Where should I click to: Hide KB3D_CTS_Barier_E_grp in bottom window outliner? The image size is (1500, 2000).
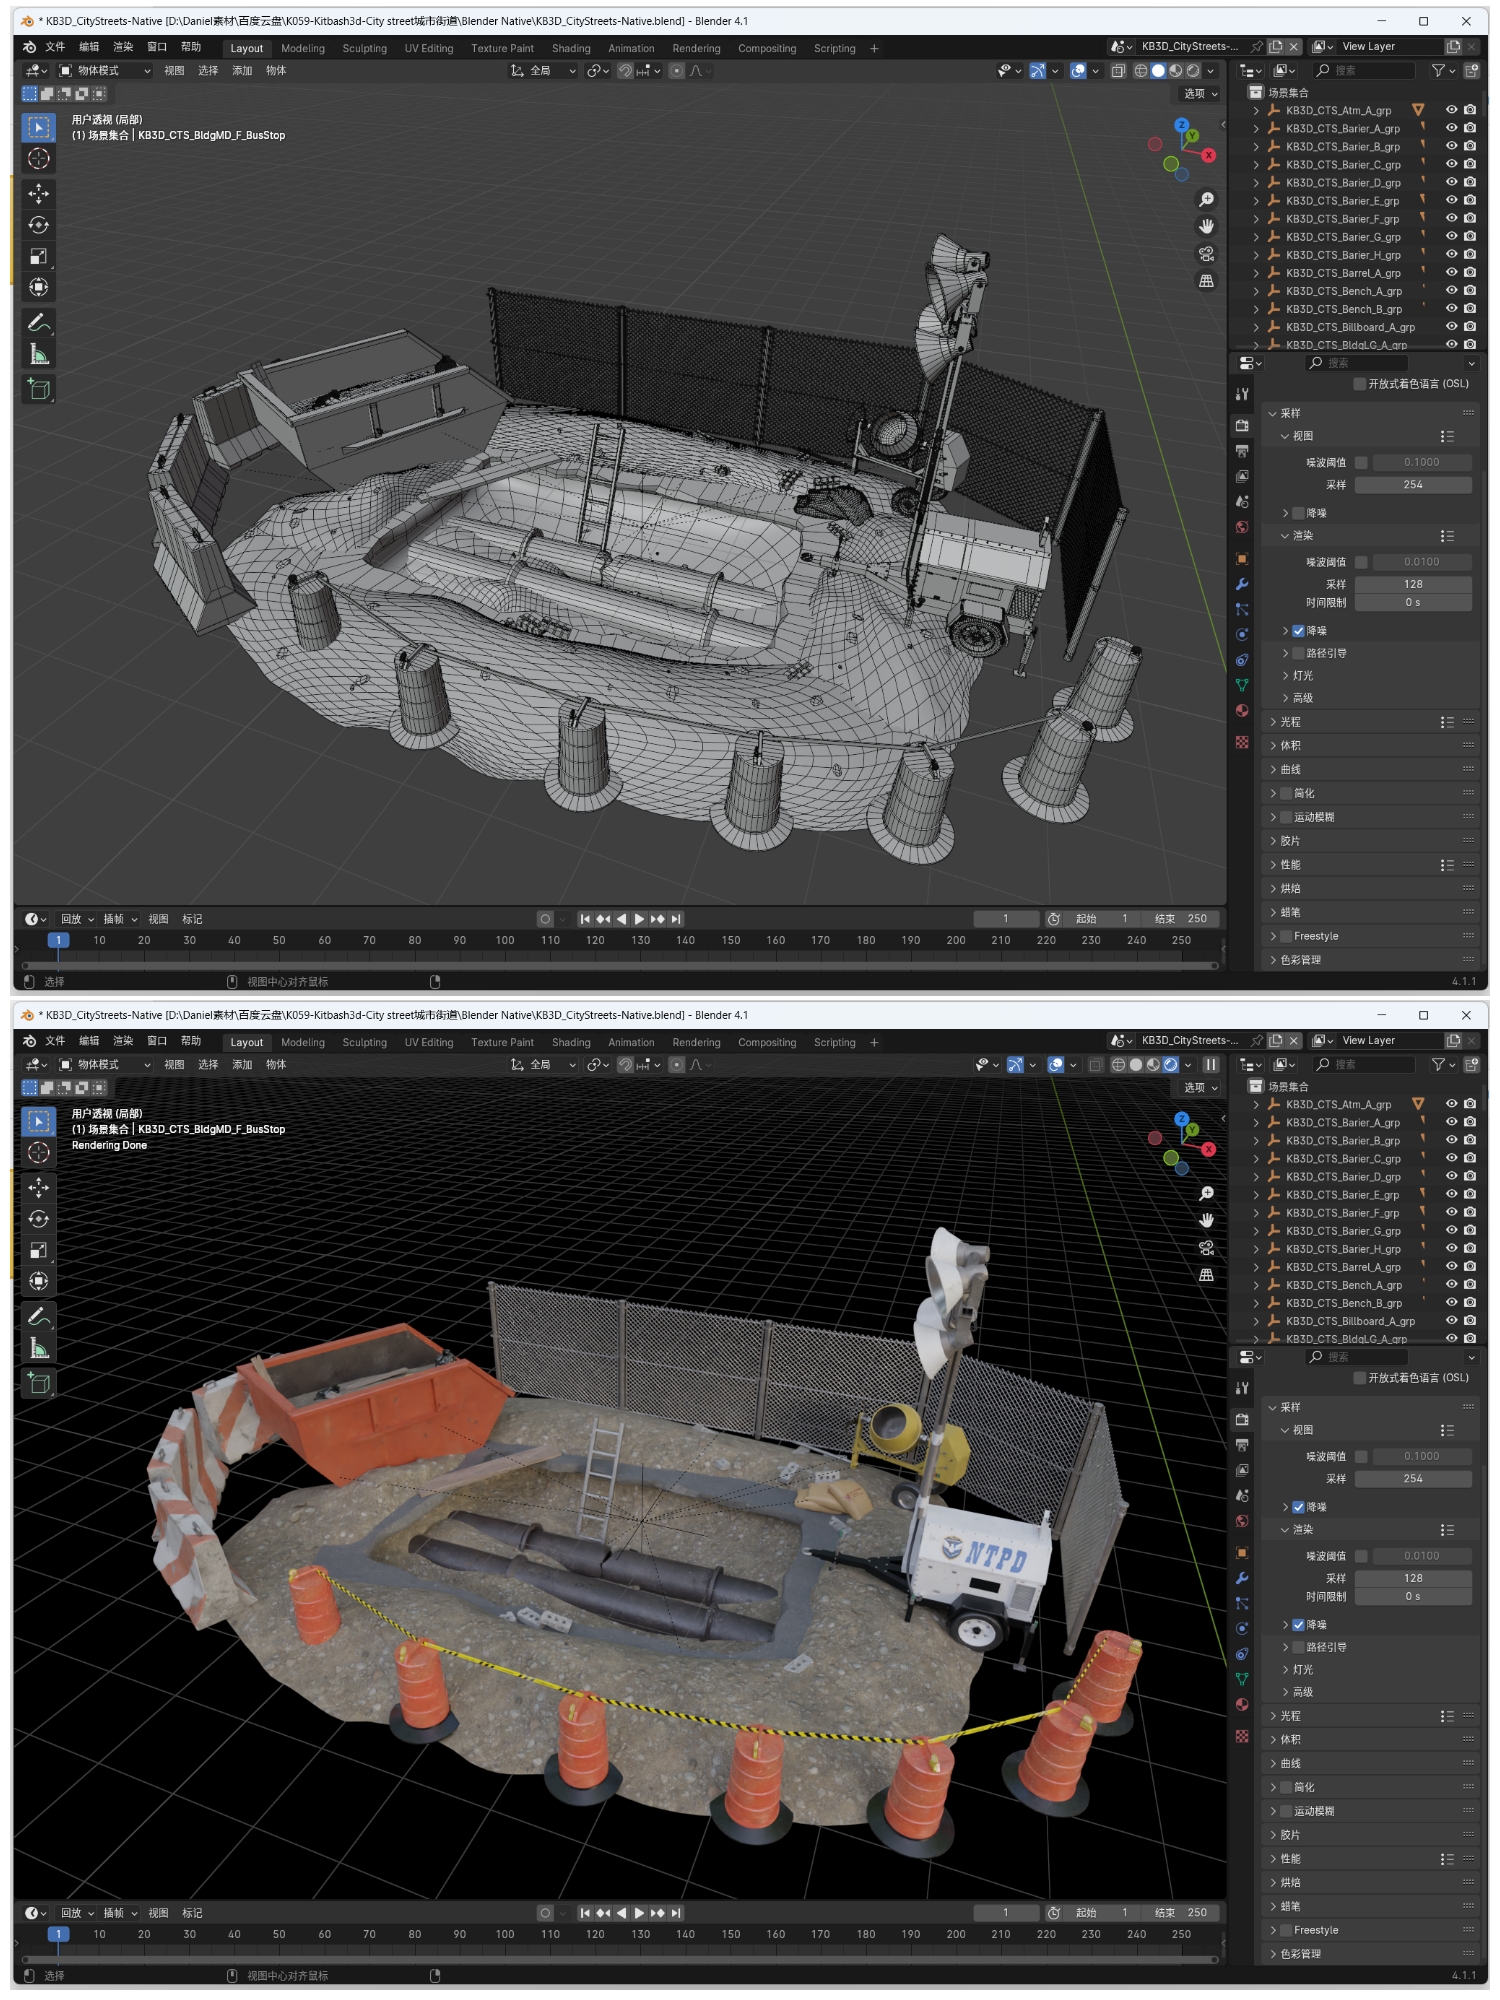click(1451, 1195)
